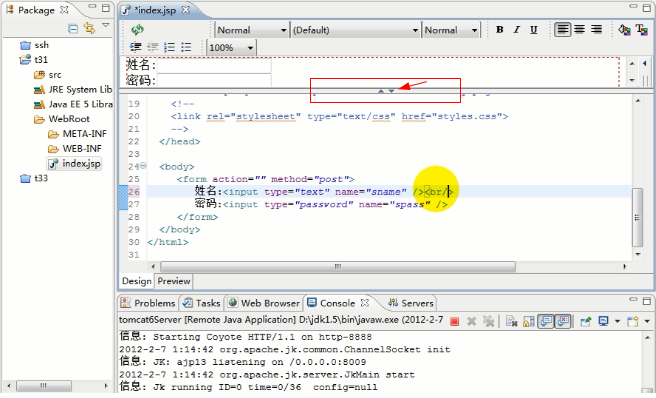
Task: Apply italic formatting in the designer toolbar
Action: (x=517, y=30)
